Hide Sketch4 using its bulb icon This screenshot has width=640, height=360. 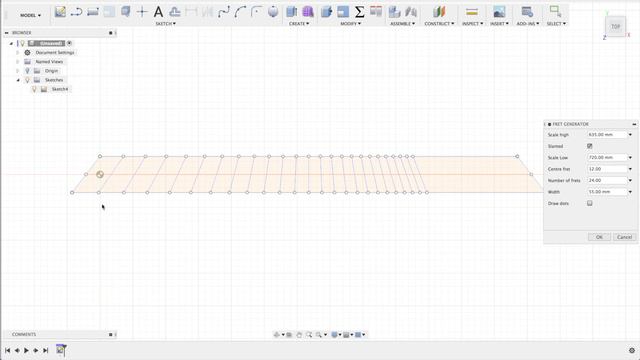[34, 89]
